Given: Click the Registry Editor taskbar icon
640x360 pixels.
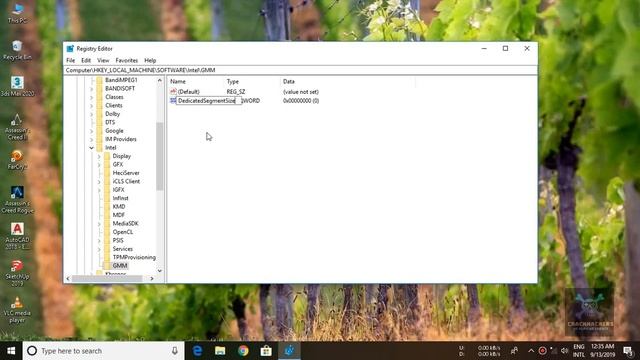Looking at the screenshot, I should pyautogui.click(x=289, y=351).
